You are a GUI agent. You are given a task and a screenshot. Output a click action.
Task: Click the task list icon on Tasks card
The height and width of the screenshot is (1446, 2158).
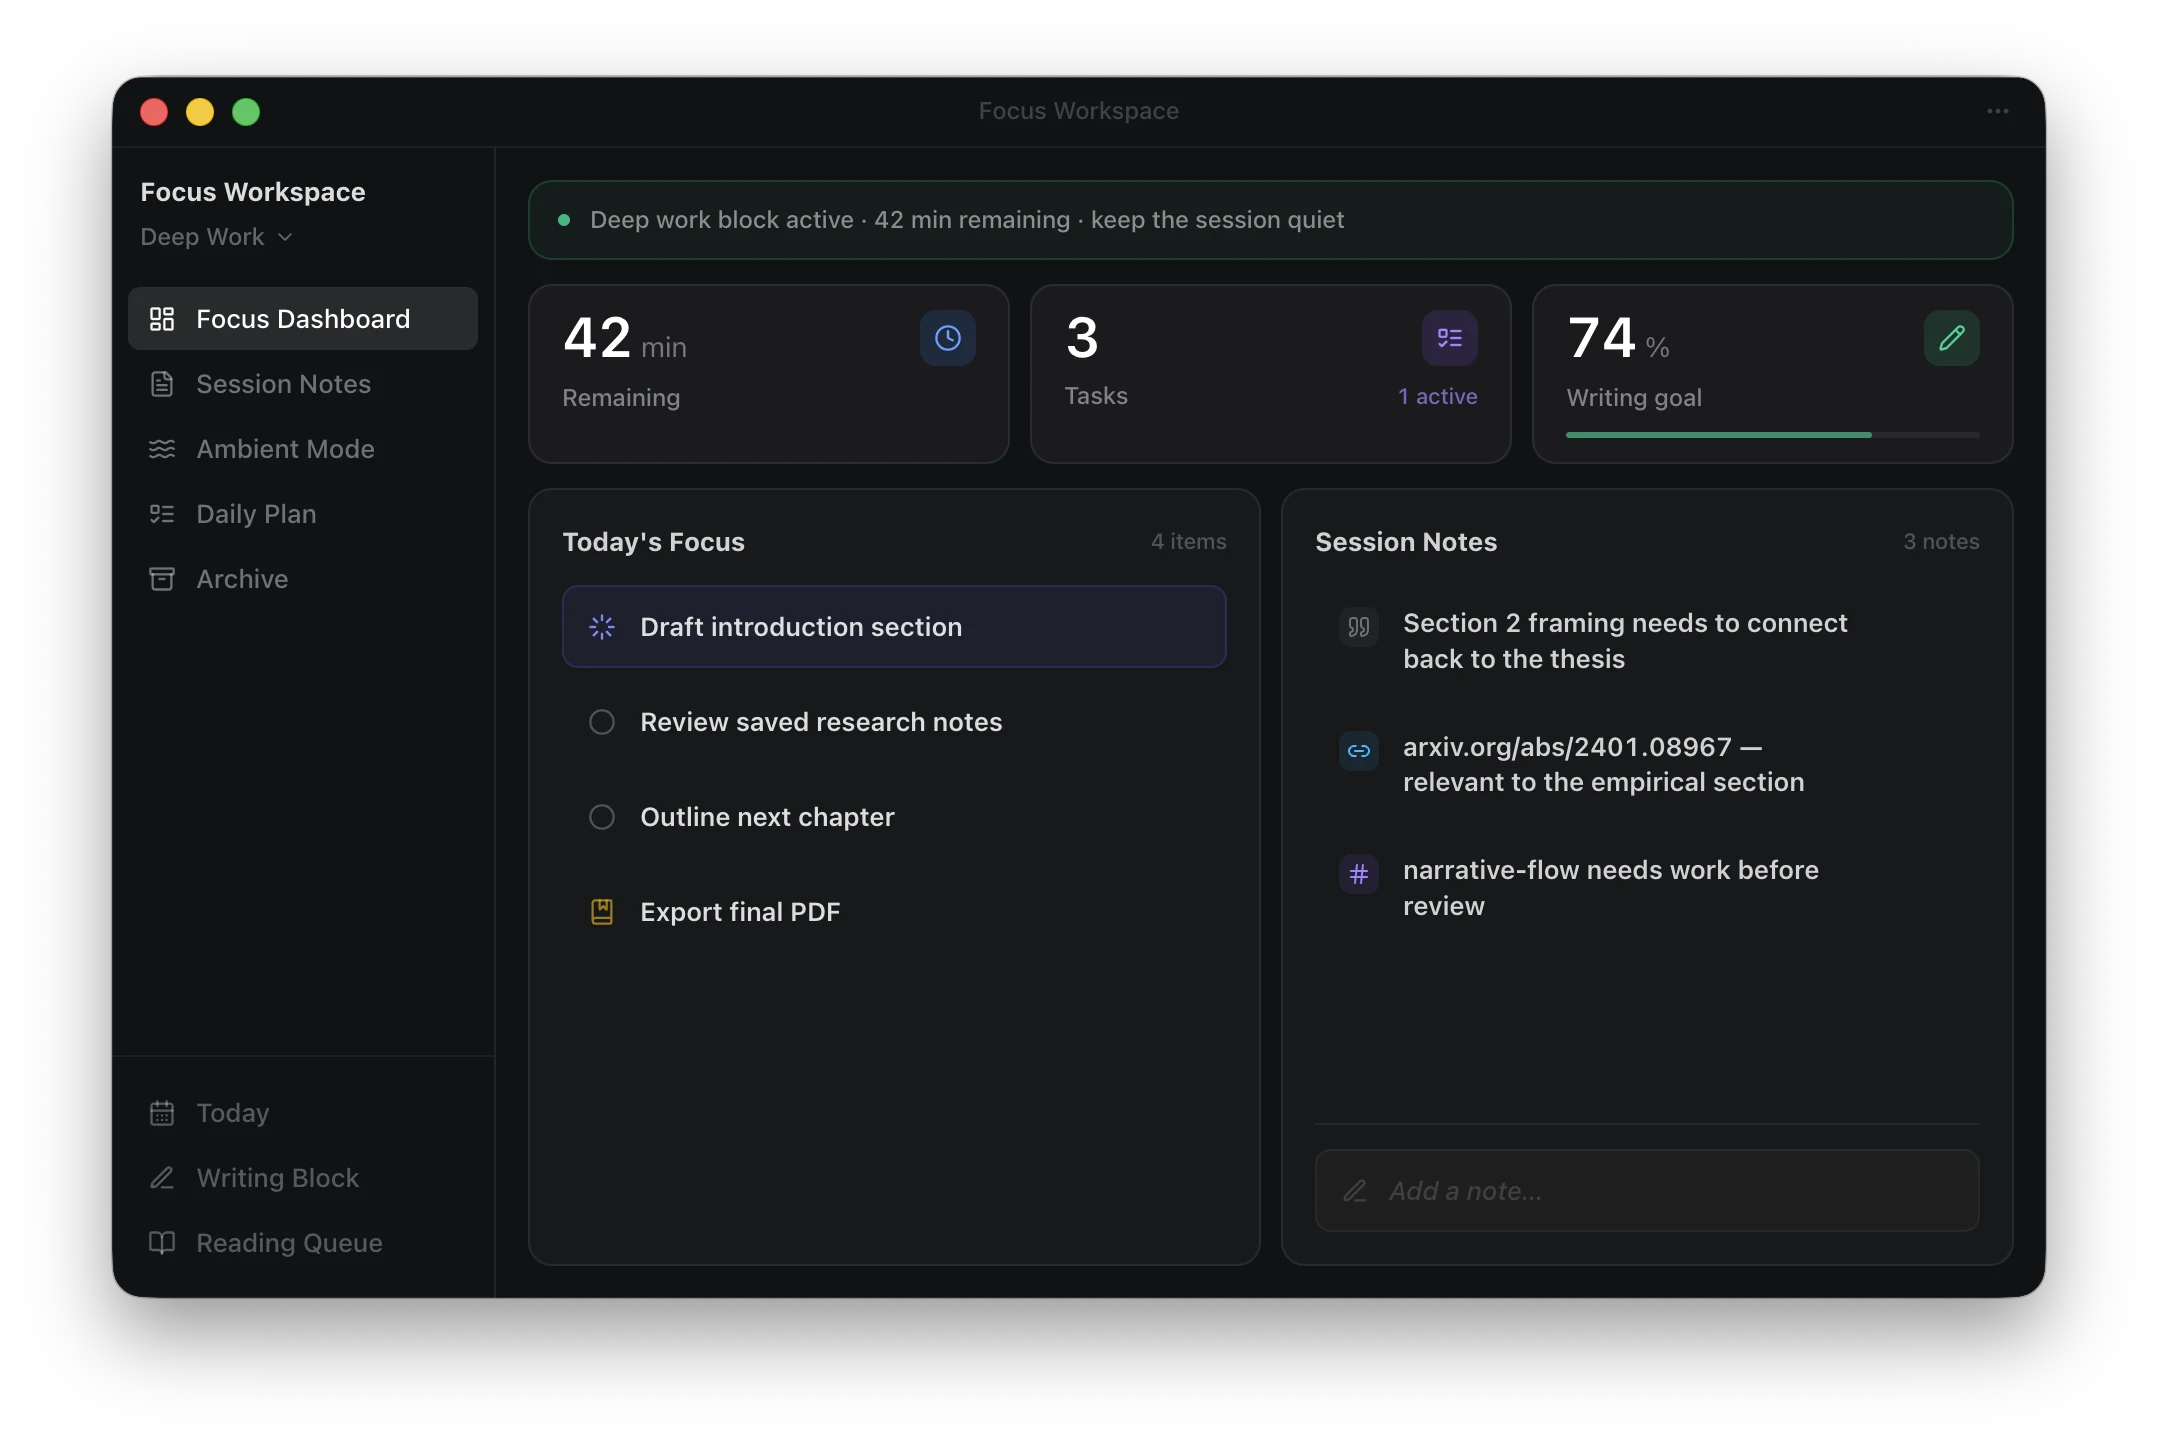tap(1449, 338)
